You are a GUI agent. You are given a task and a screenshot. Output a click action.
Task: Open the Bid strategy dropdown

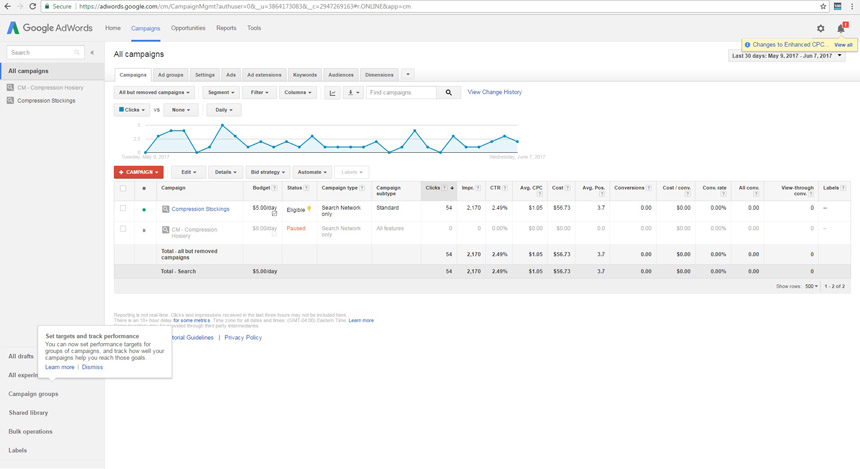[x=268, y=172]
